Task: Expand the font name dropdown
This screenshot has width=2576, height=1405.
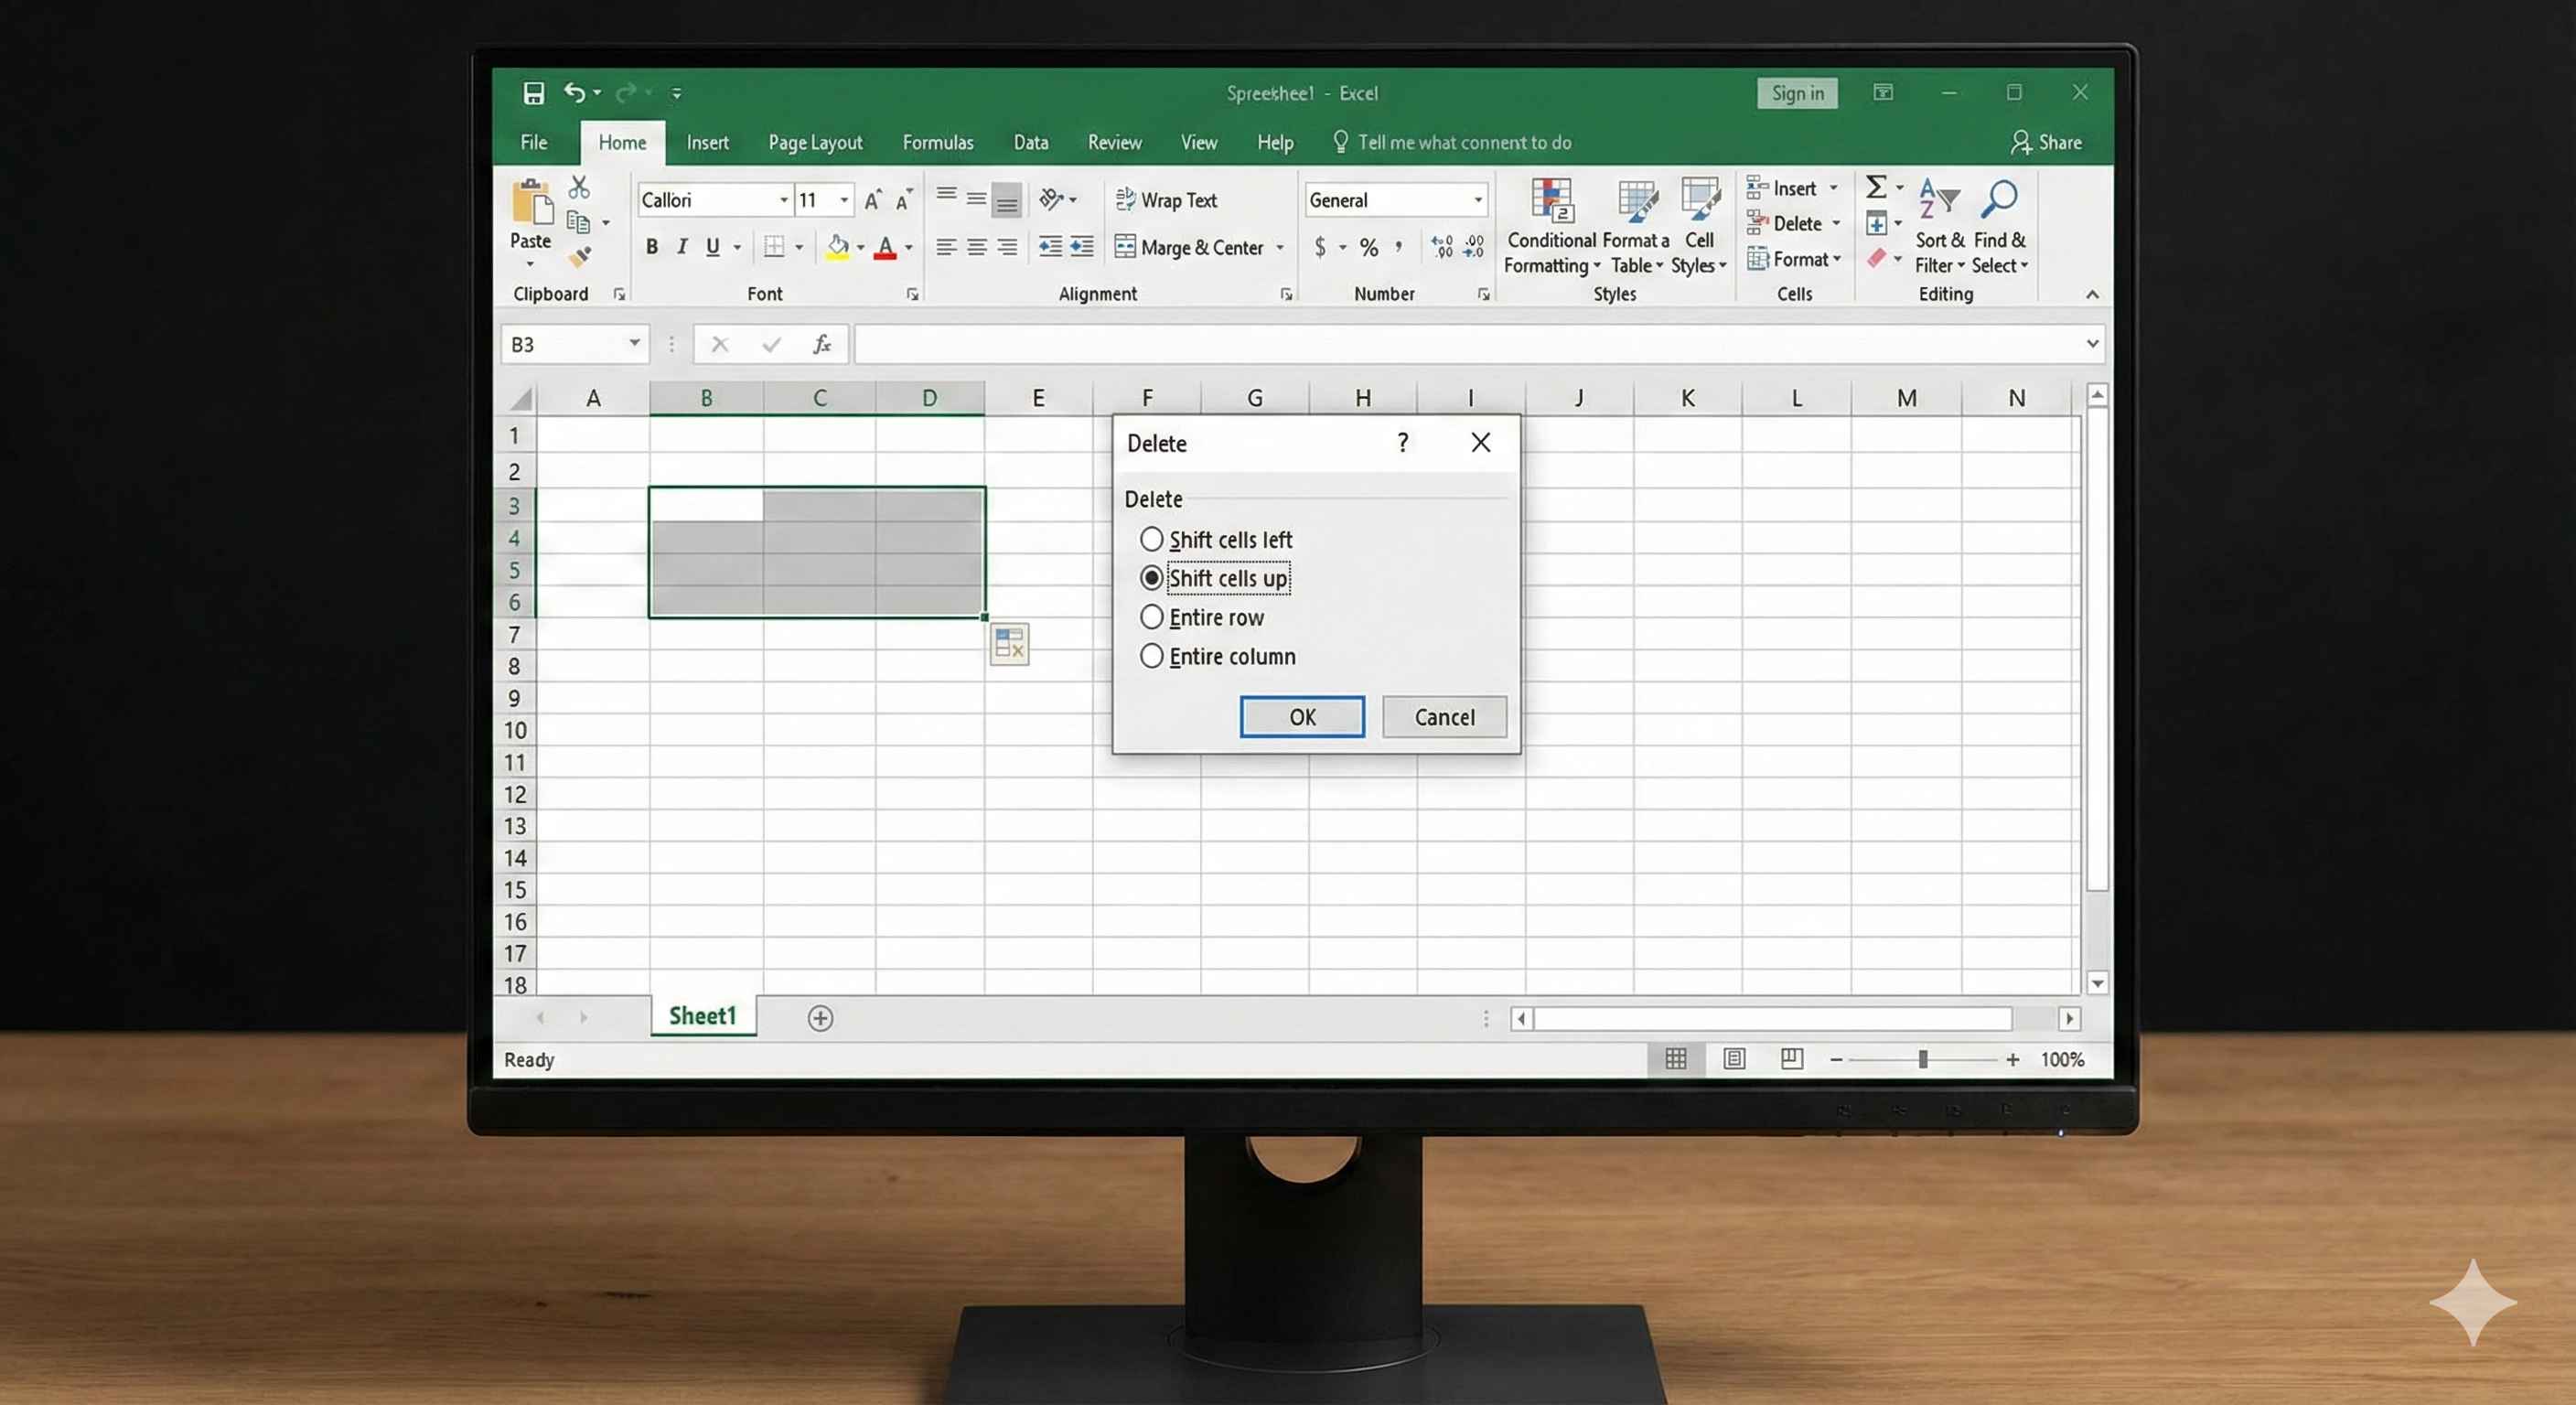Action: pos(784,200)
